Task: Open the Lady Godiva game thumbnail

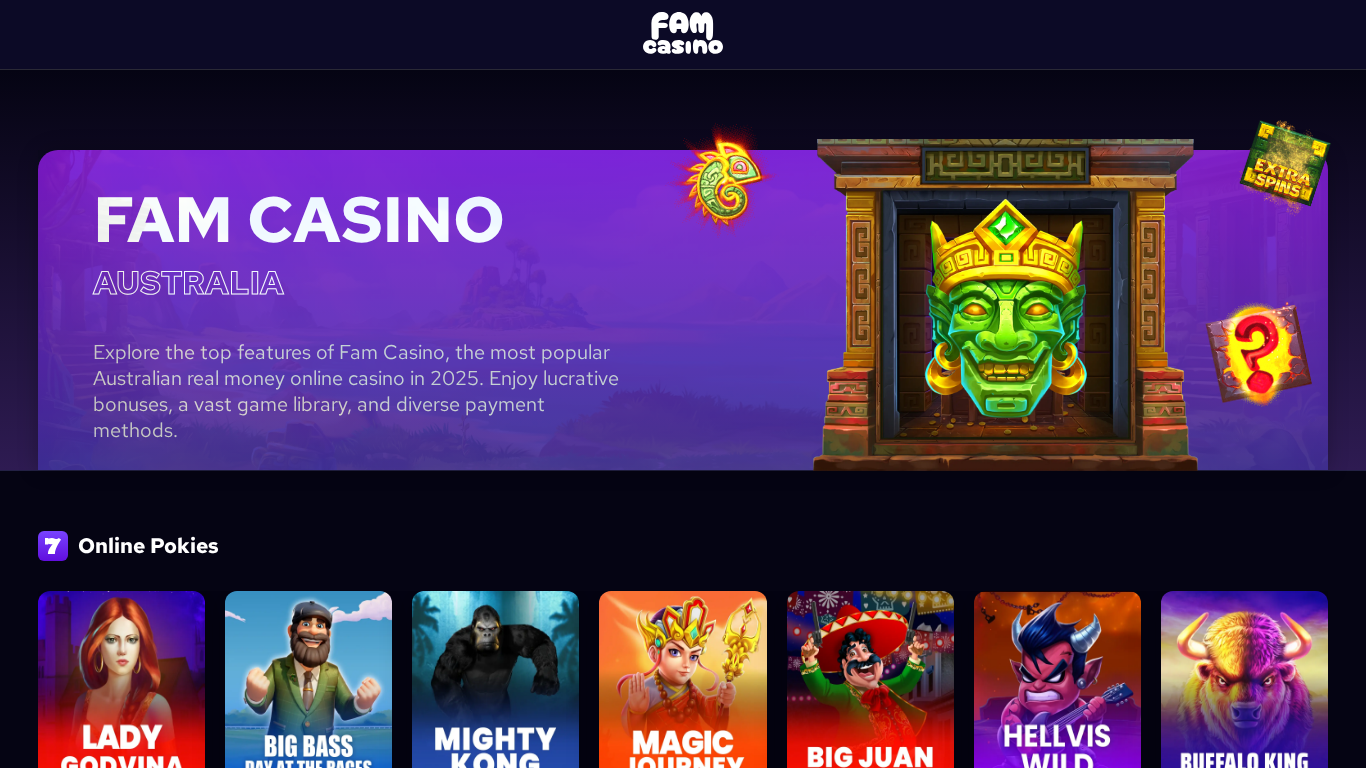Action: pos(122,680)
